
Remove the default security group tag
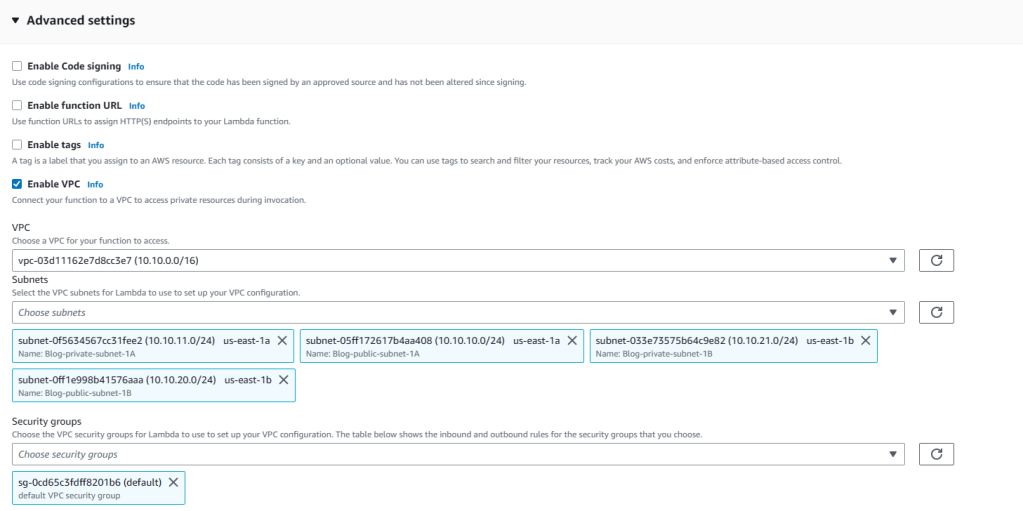[173, 482]
